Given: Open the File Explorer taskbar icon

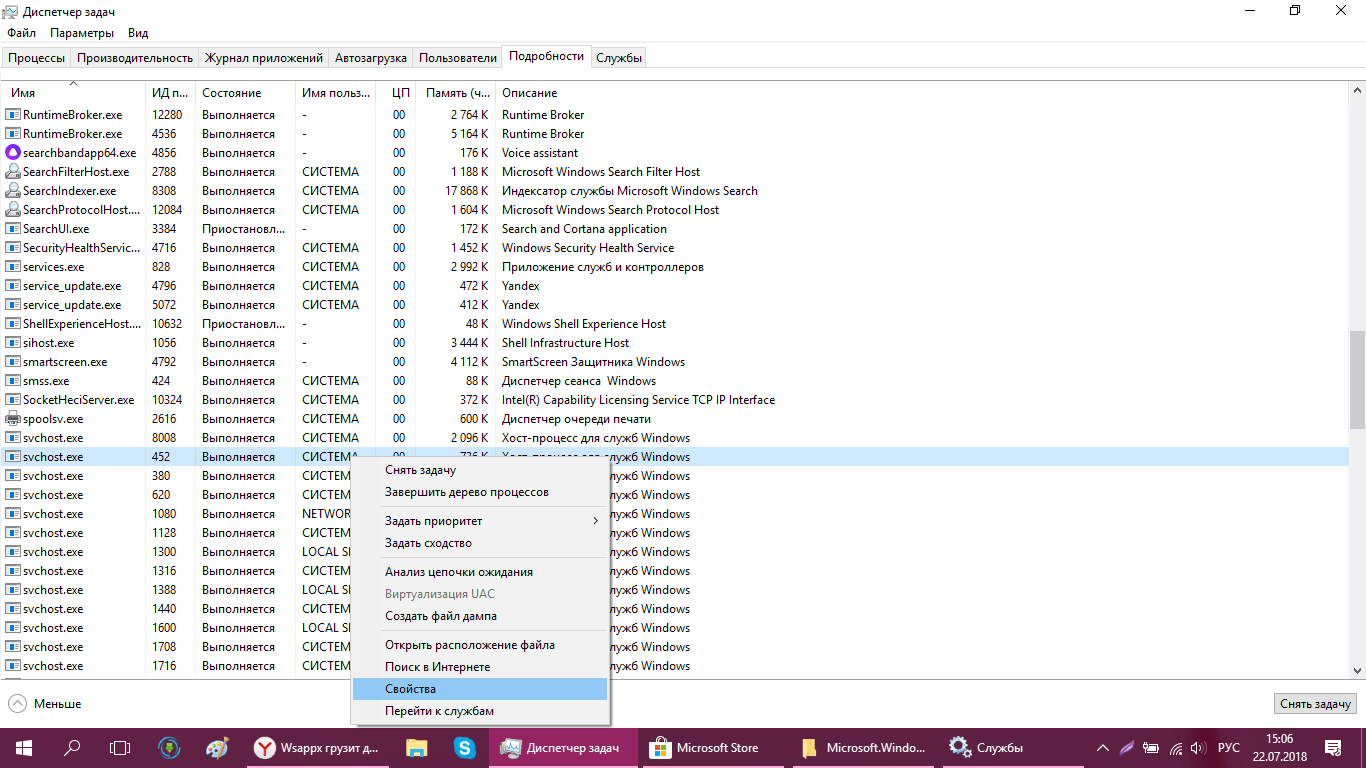Looking at the screenshot, I should click(x=417, y=748).
